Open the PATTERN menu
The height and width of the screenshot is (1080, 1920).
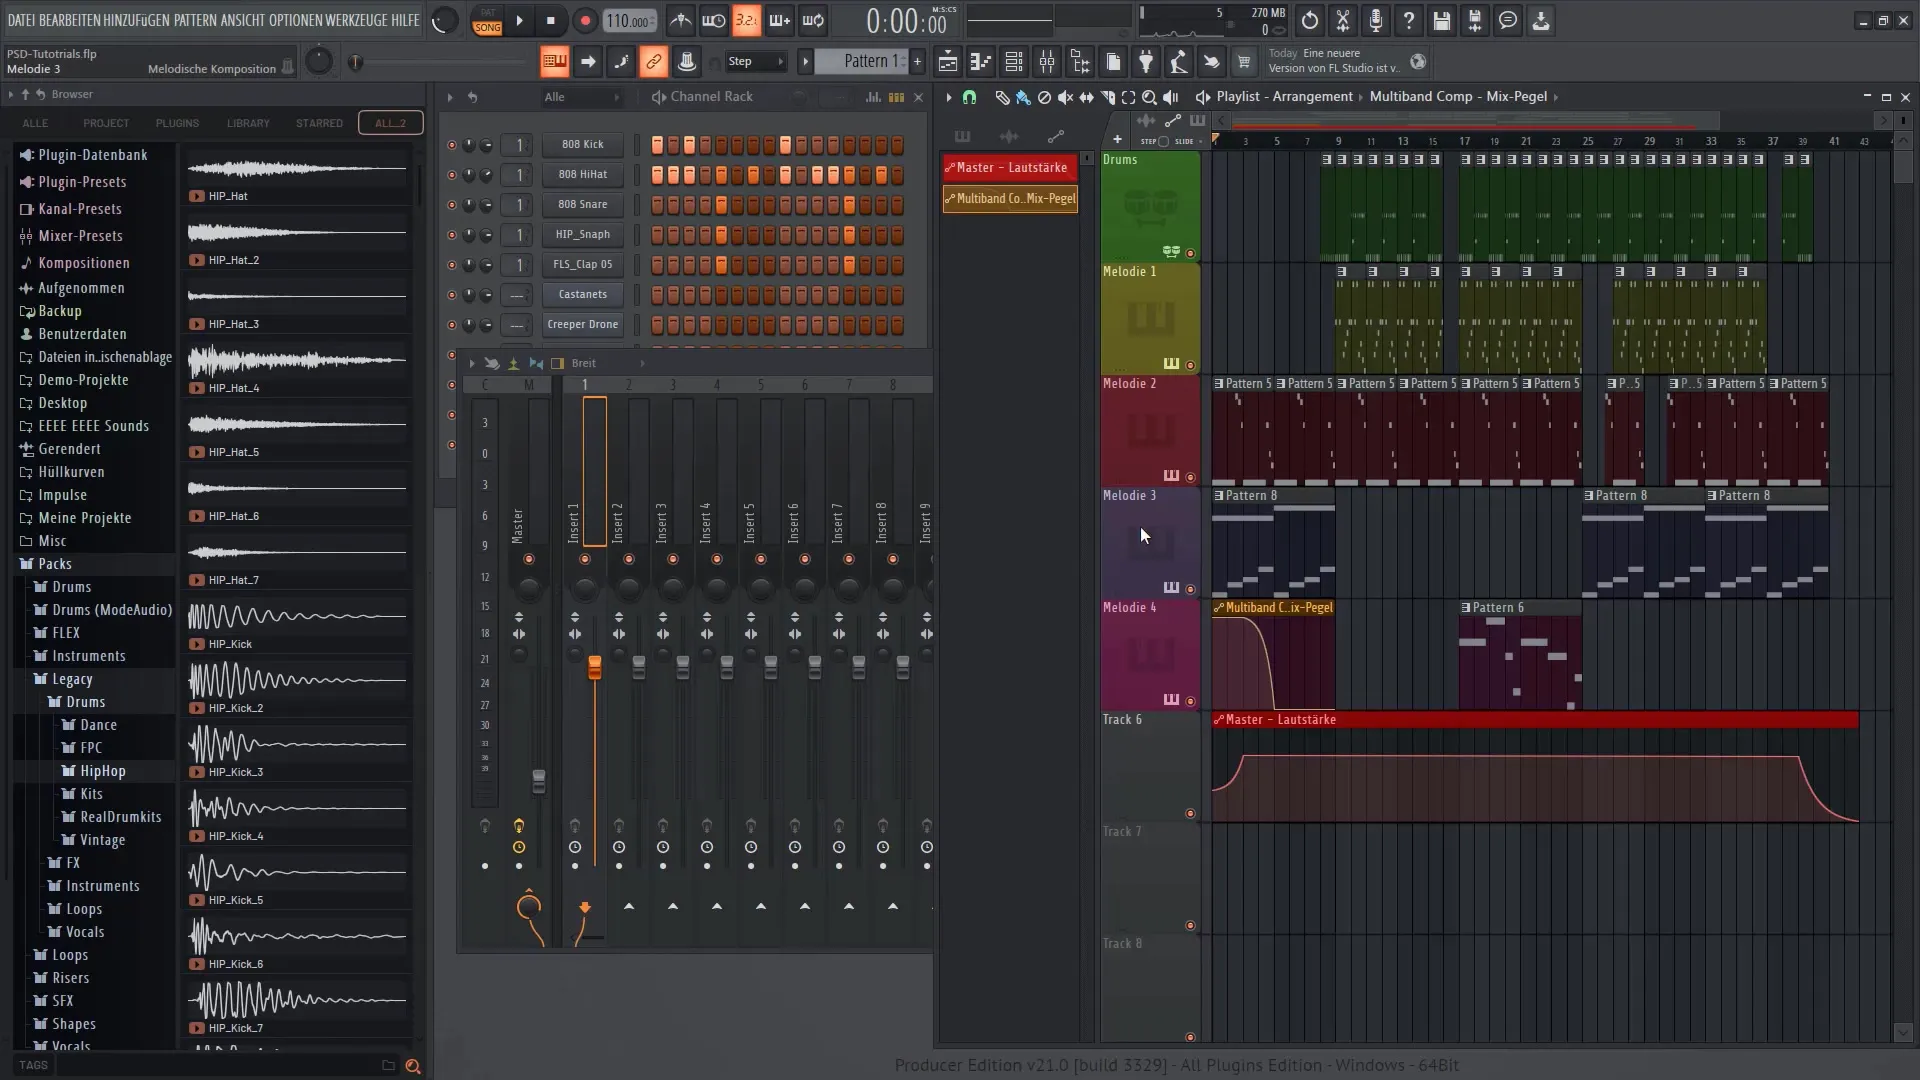[x=194, y=20]
